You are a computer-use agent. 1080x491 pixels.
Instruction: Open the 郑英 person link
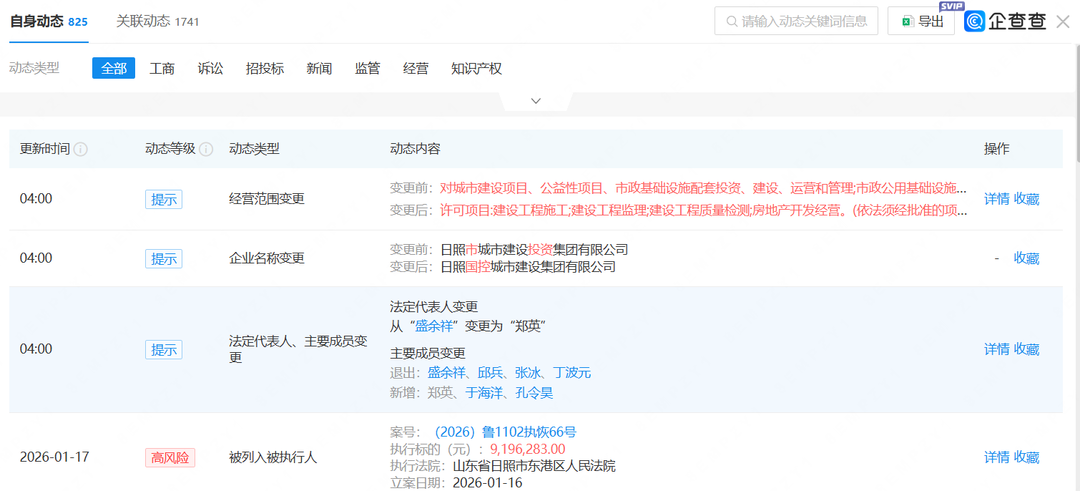click(440, 393)
